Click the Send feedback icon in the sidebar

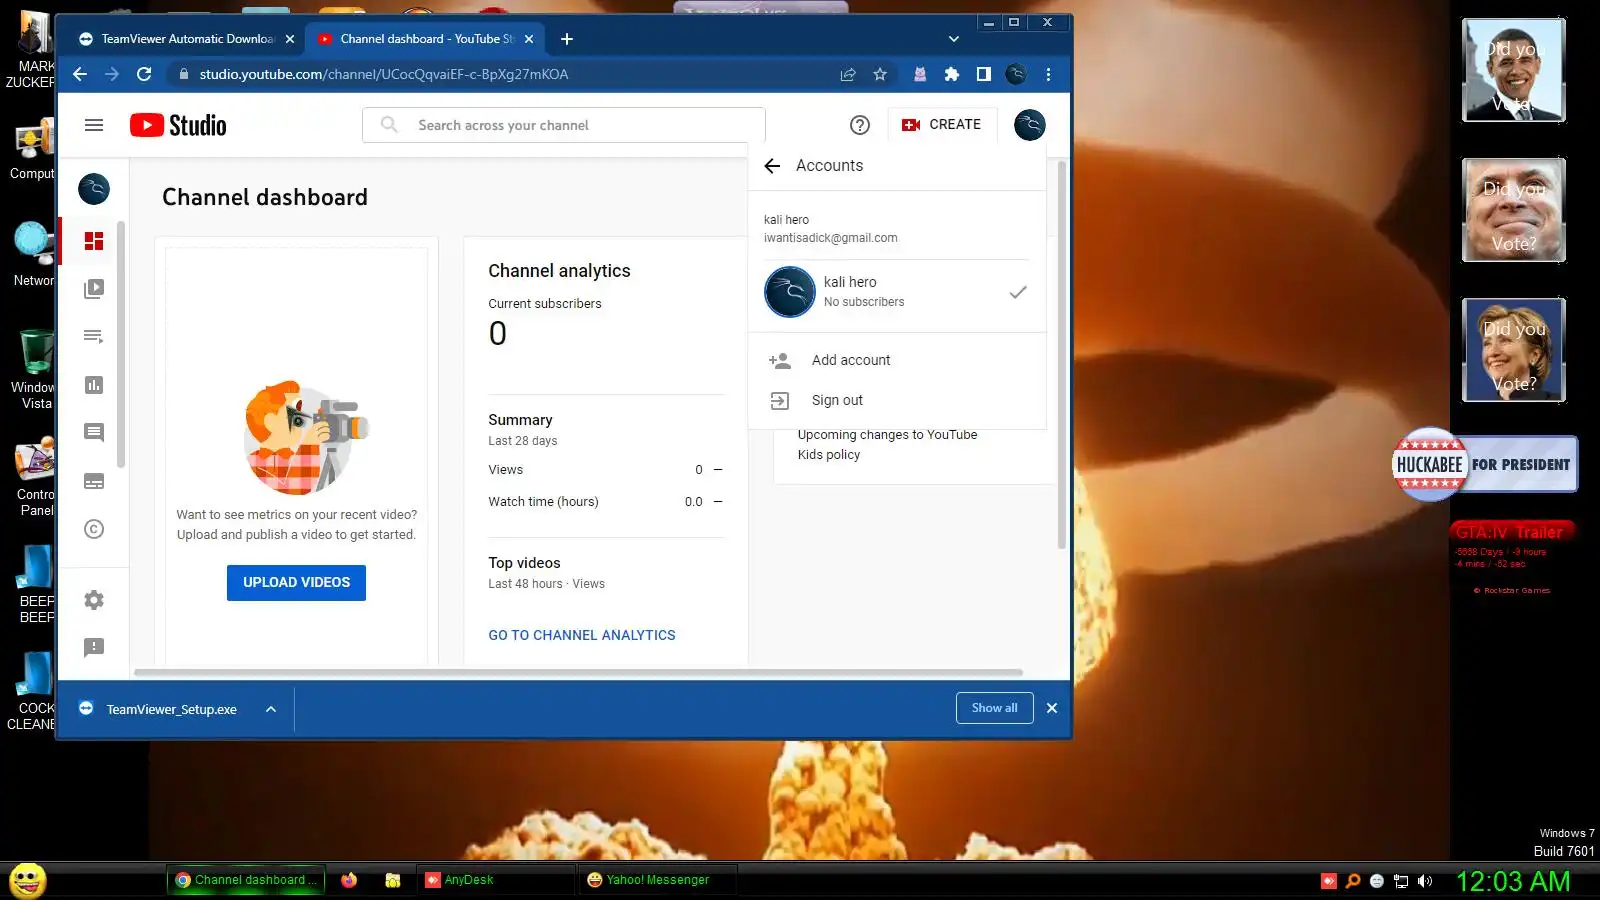point(94,648)
